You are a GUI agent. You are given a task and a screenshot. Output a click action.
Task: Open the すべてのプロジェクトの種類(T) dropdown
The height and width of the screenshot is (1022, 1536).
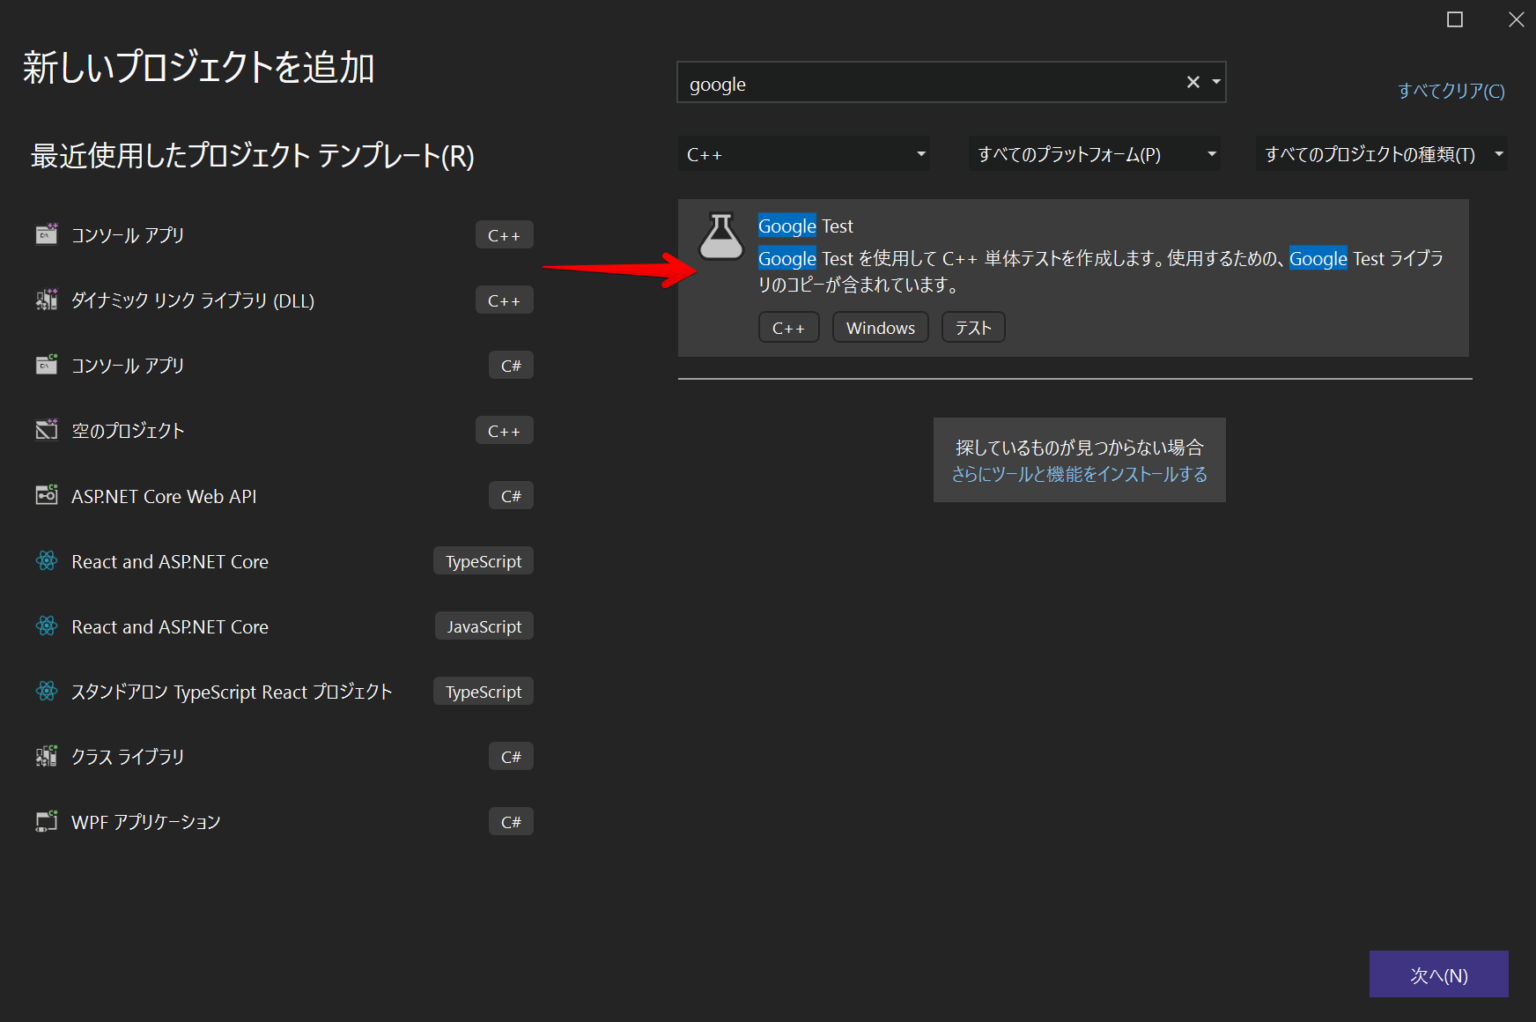(x=1381, y=153)
